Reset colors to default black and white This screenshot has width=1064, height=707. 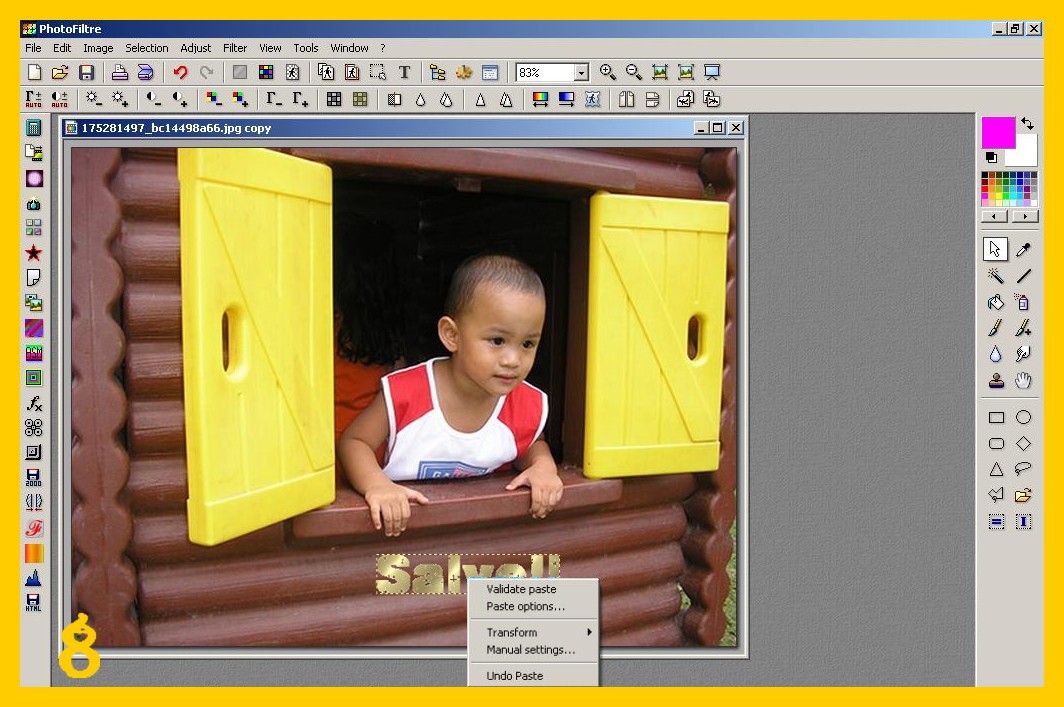pyautogui.click(x=991, y=158)
